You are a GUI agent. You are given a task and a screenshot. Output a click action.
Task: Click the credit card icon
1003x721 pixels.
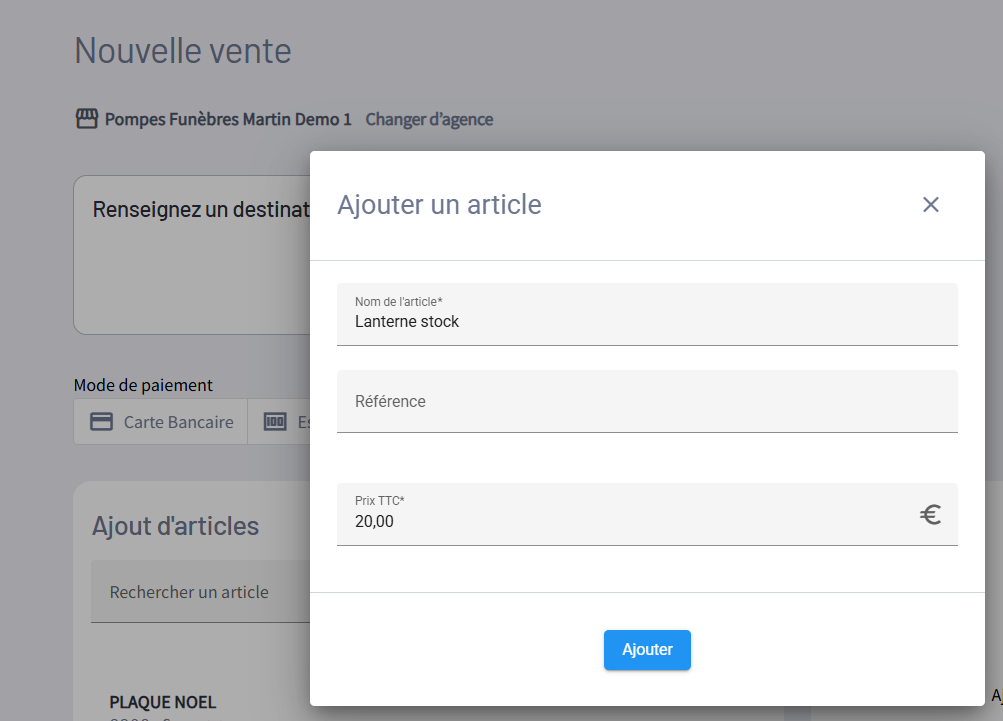(x=101, y=422)
